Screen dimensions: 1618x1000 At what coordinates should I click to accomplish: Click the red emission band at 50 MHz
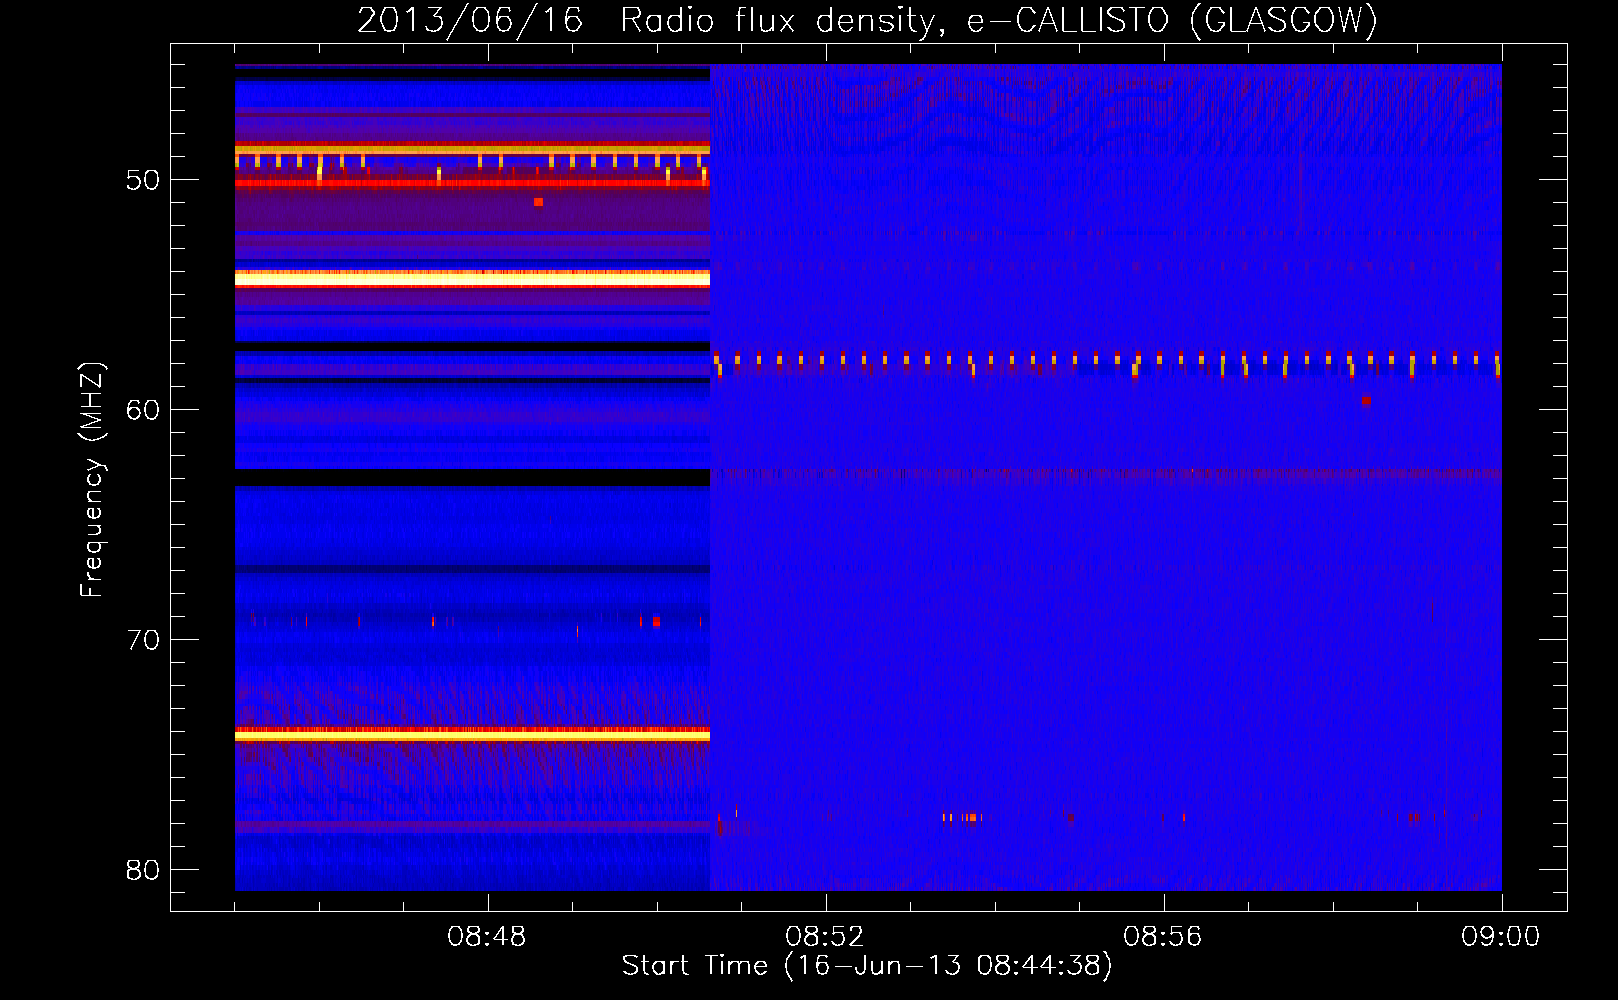472,183
